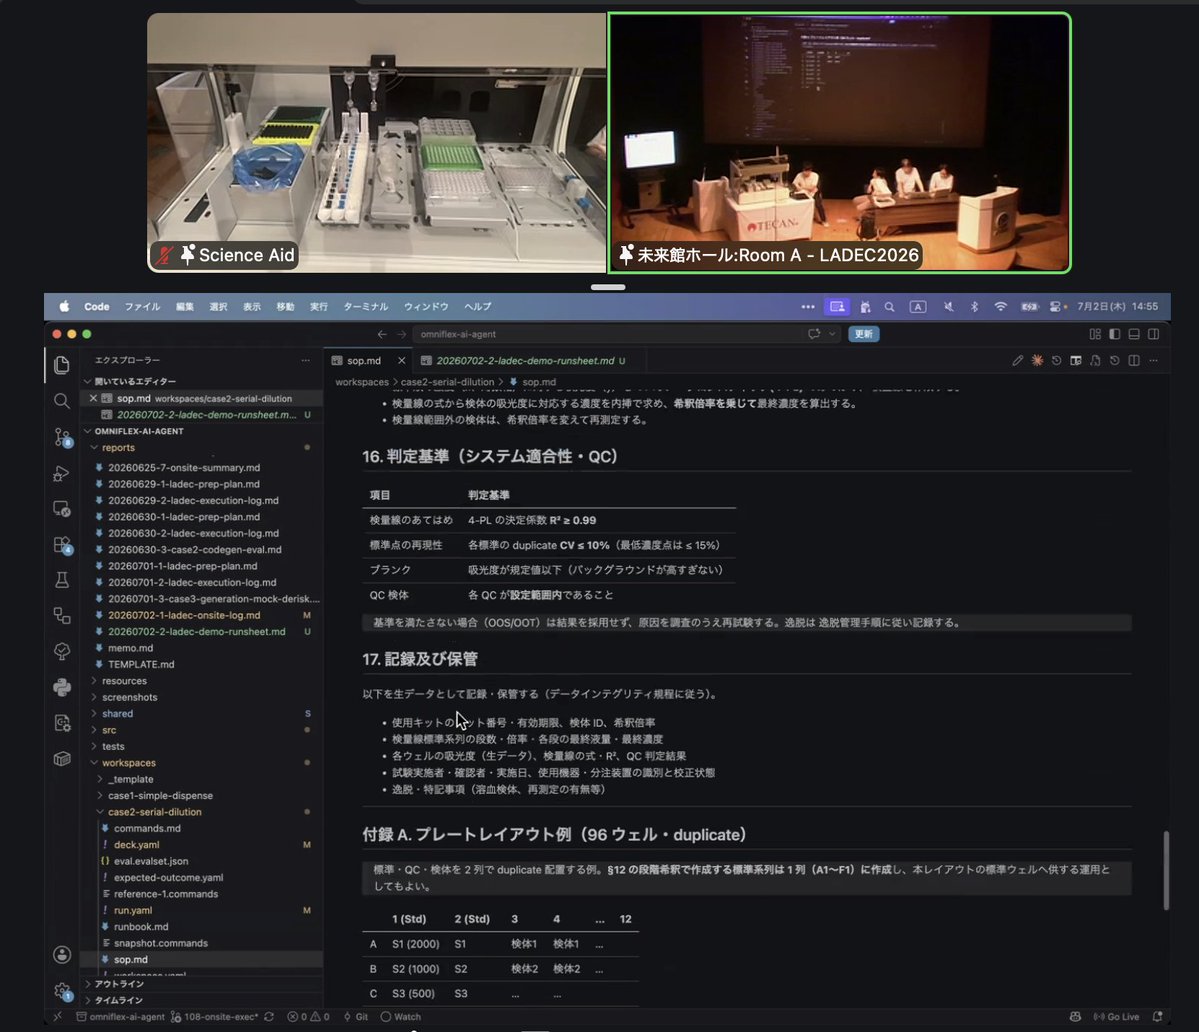Open the chat icon in command center
Image resolution: width=1199 pixels, height=1032 pixels.
click(814, 334)
